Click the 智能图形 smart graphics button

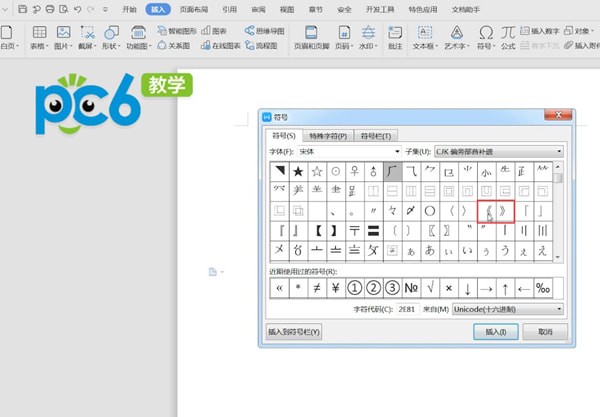[177, 31]
